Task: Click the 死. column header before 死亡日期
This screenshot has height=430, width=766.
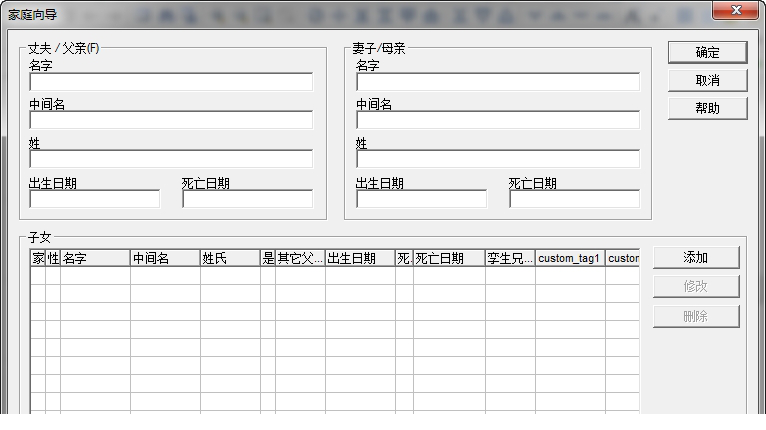Action: point(404,258)
